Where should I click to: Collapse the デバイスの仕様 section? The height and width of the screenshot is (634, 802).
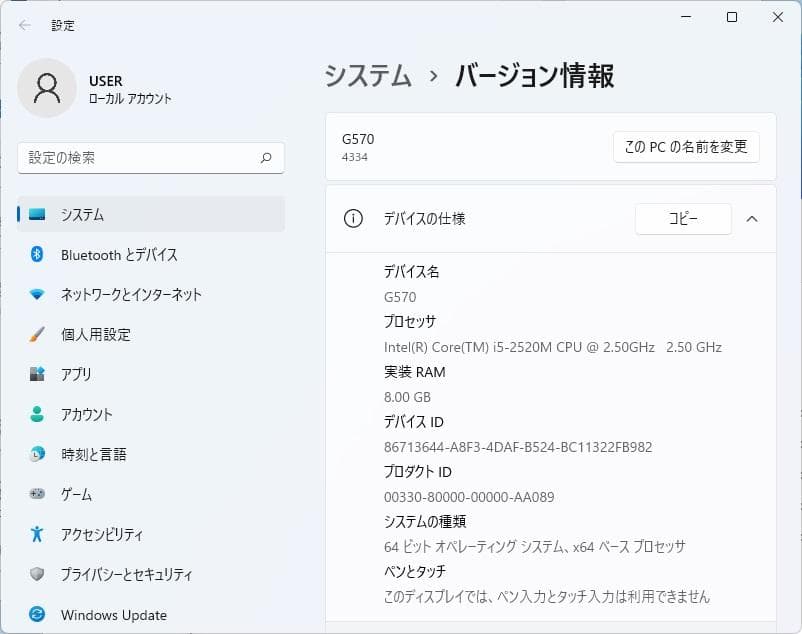(x=753, y=218)
